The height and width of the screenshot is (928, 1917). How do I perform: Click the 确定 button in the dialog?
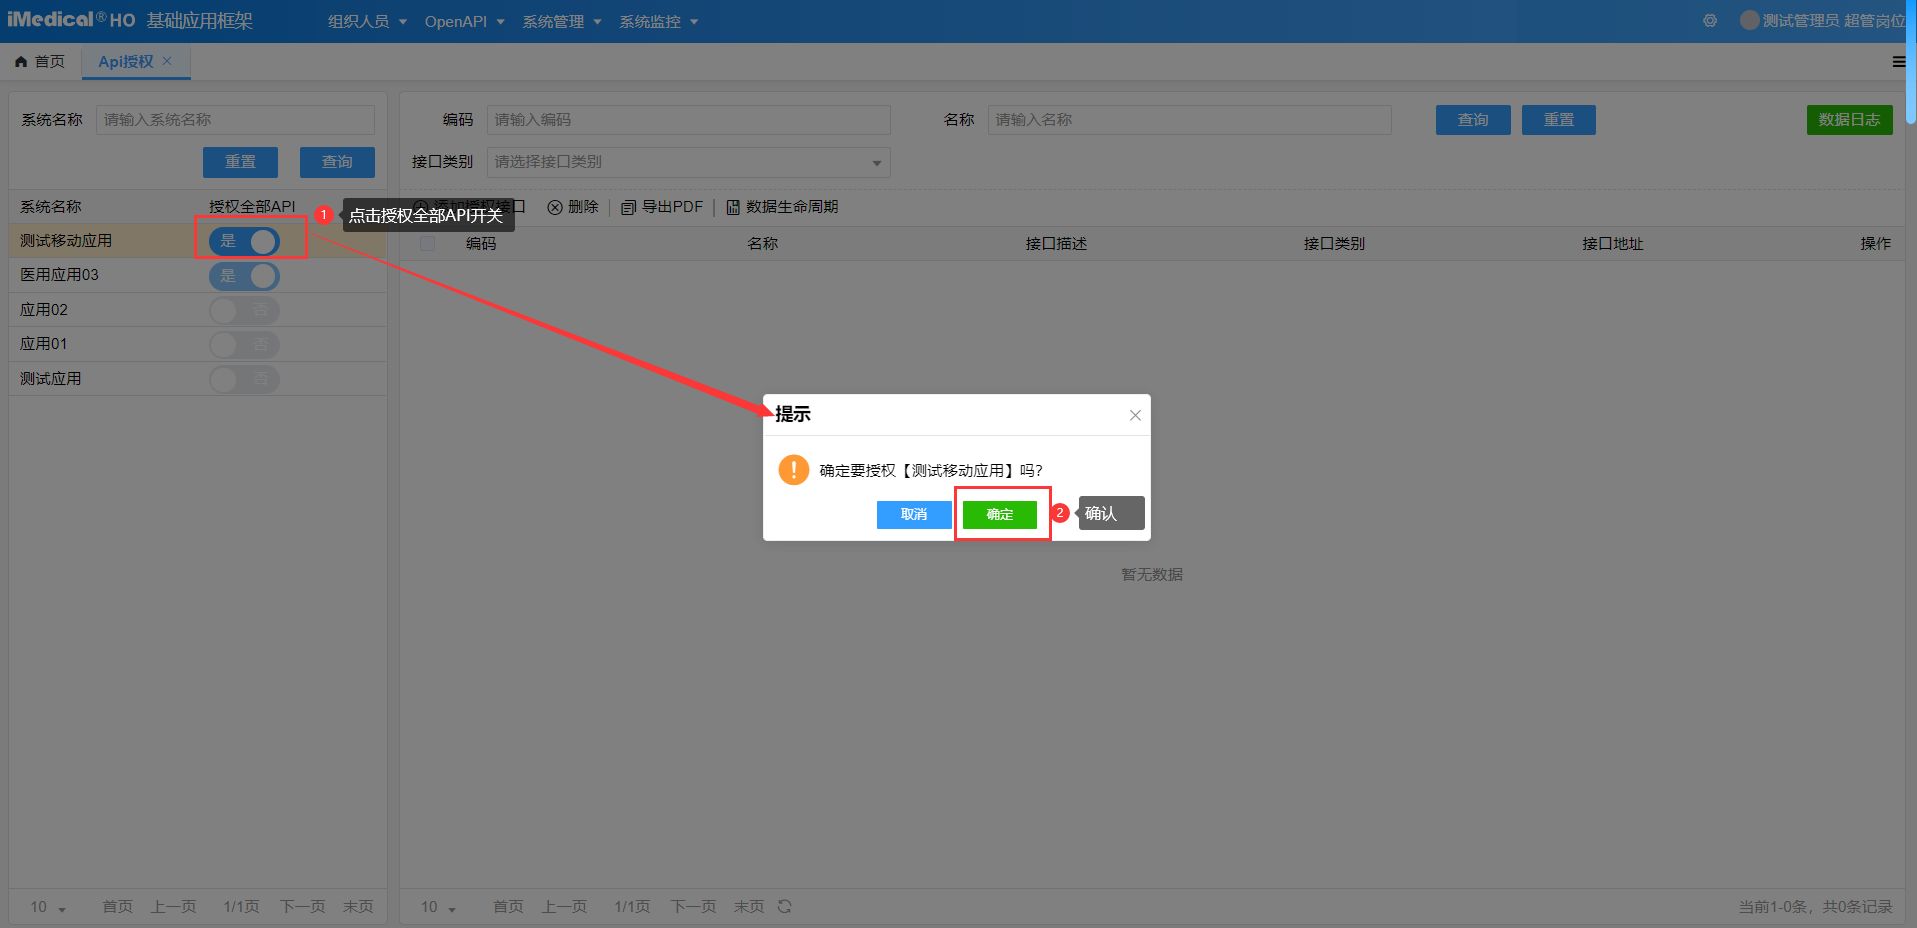[999, 514]
